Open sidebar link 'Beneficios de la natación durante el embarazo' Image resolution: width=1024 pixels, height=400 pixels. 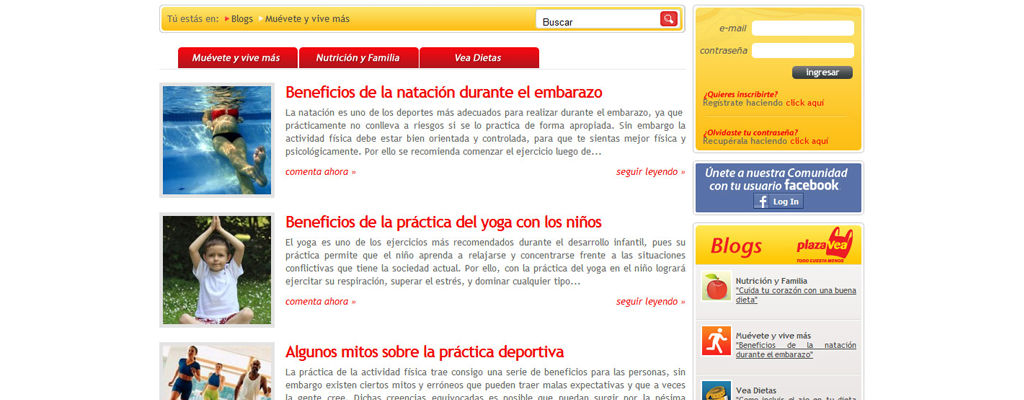796,350
